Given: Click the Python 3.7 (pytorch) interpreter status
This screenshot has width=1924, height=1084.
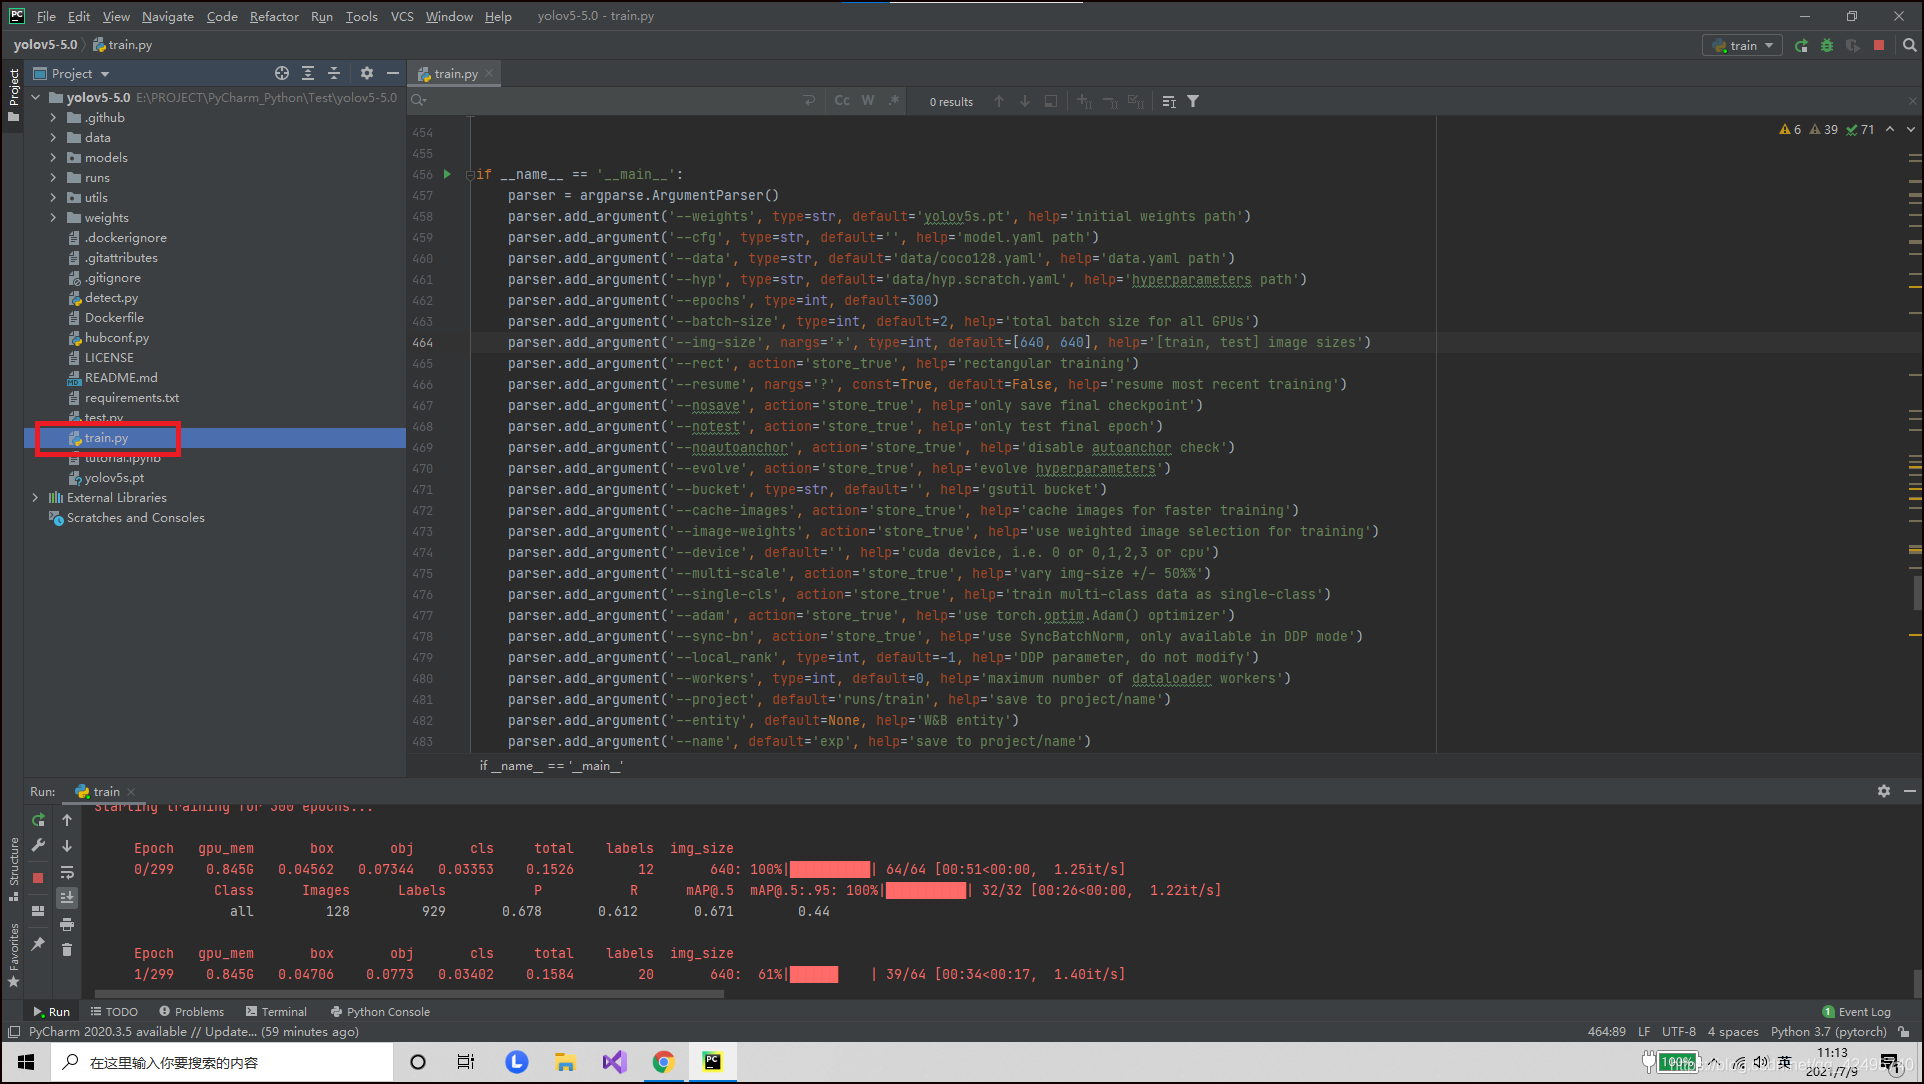Looking at the screenshot, I should click(x=1828, y=1032).
